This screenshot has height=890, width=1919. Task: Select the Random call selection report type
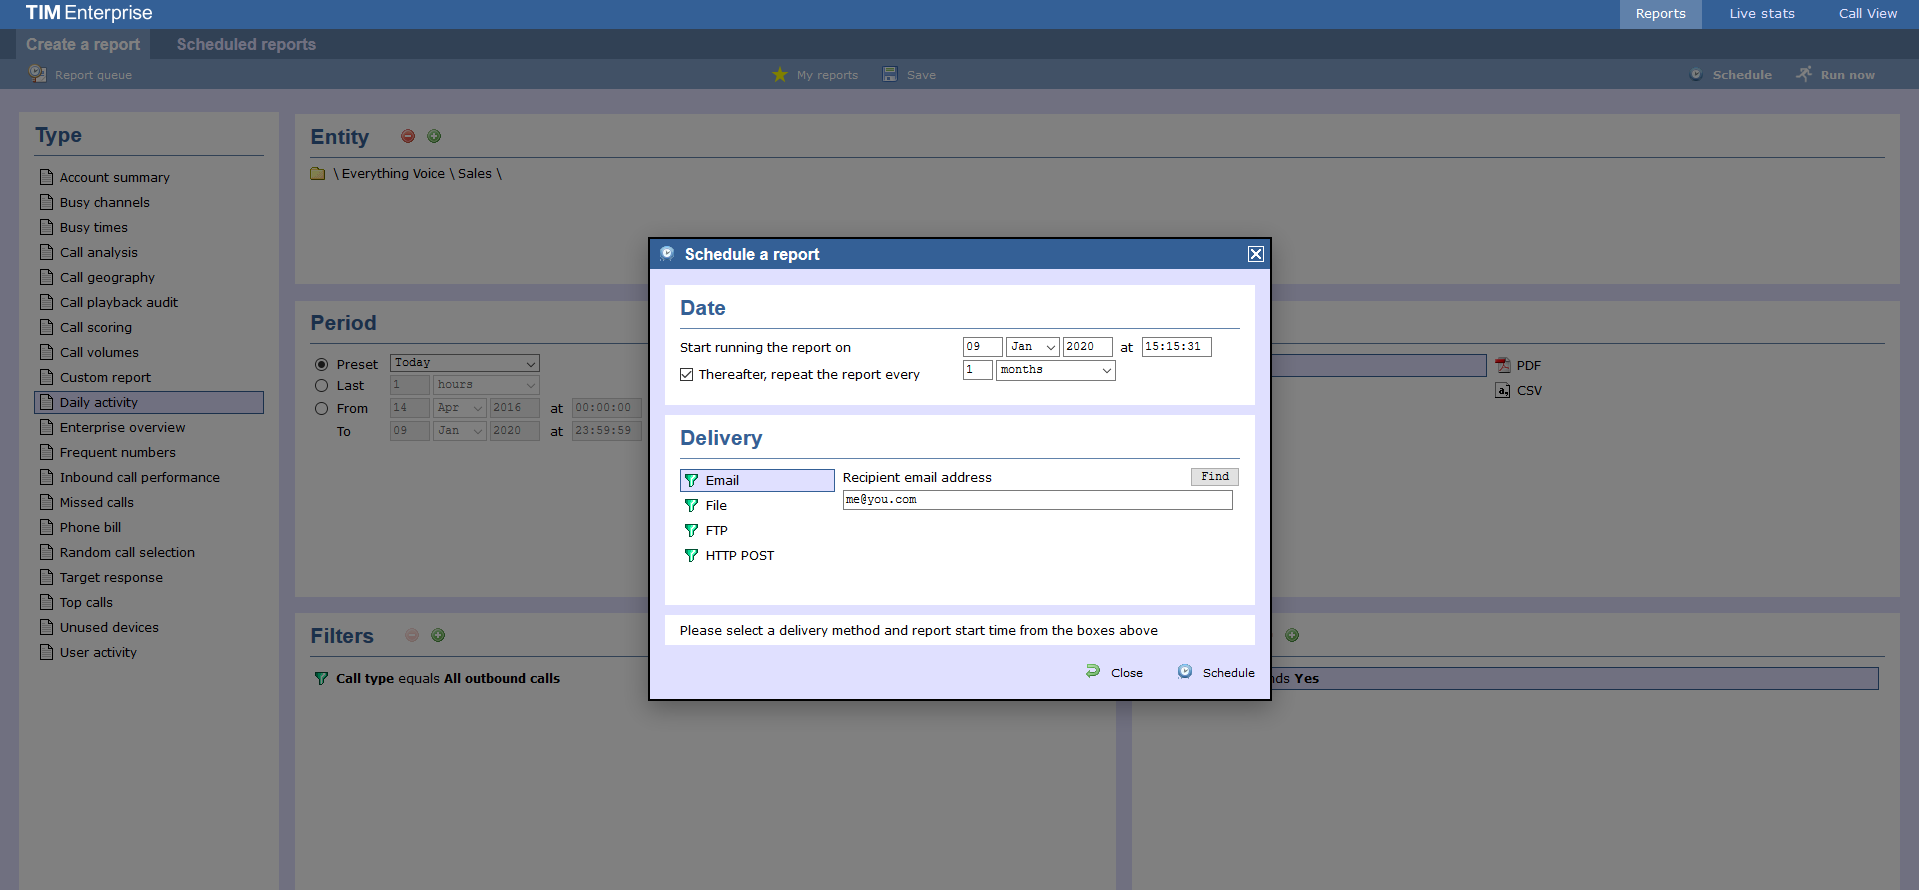coord(127,552)
